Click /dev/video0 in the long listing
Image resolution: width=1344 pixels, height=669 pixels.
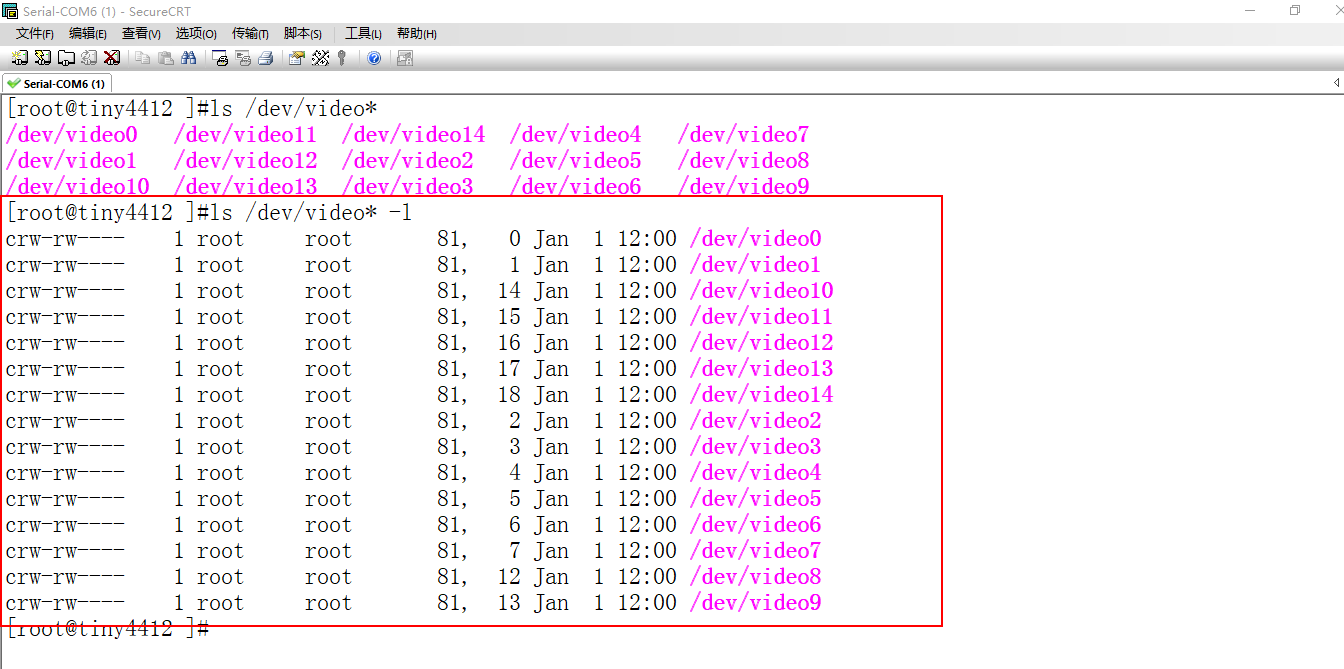(x=755, y=239)
